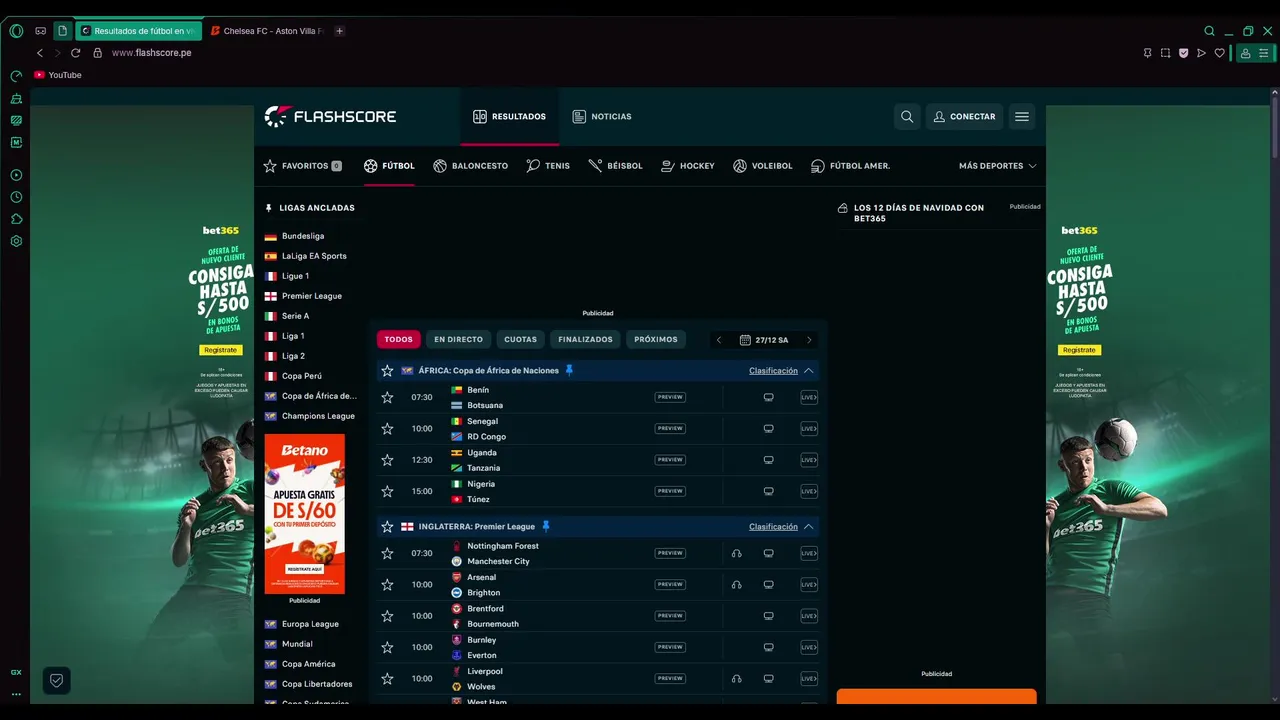Star the Copa de África de Naciones league

click(x=387, y=371)
